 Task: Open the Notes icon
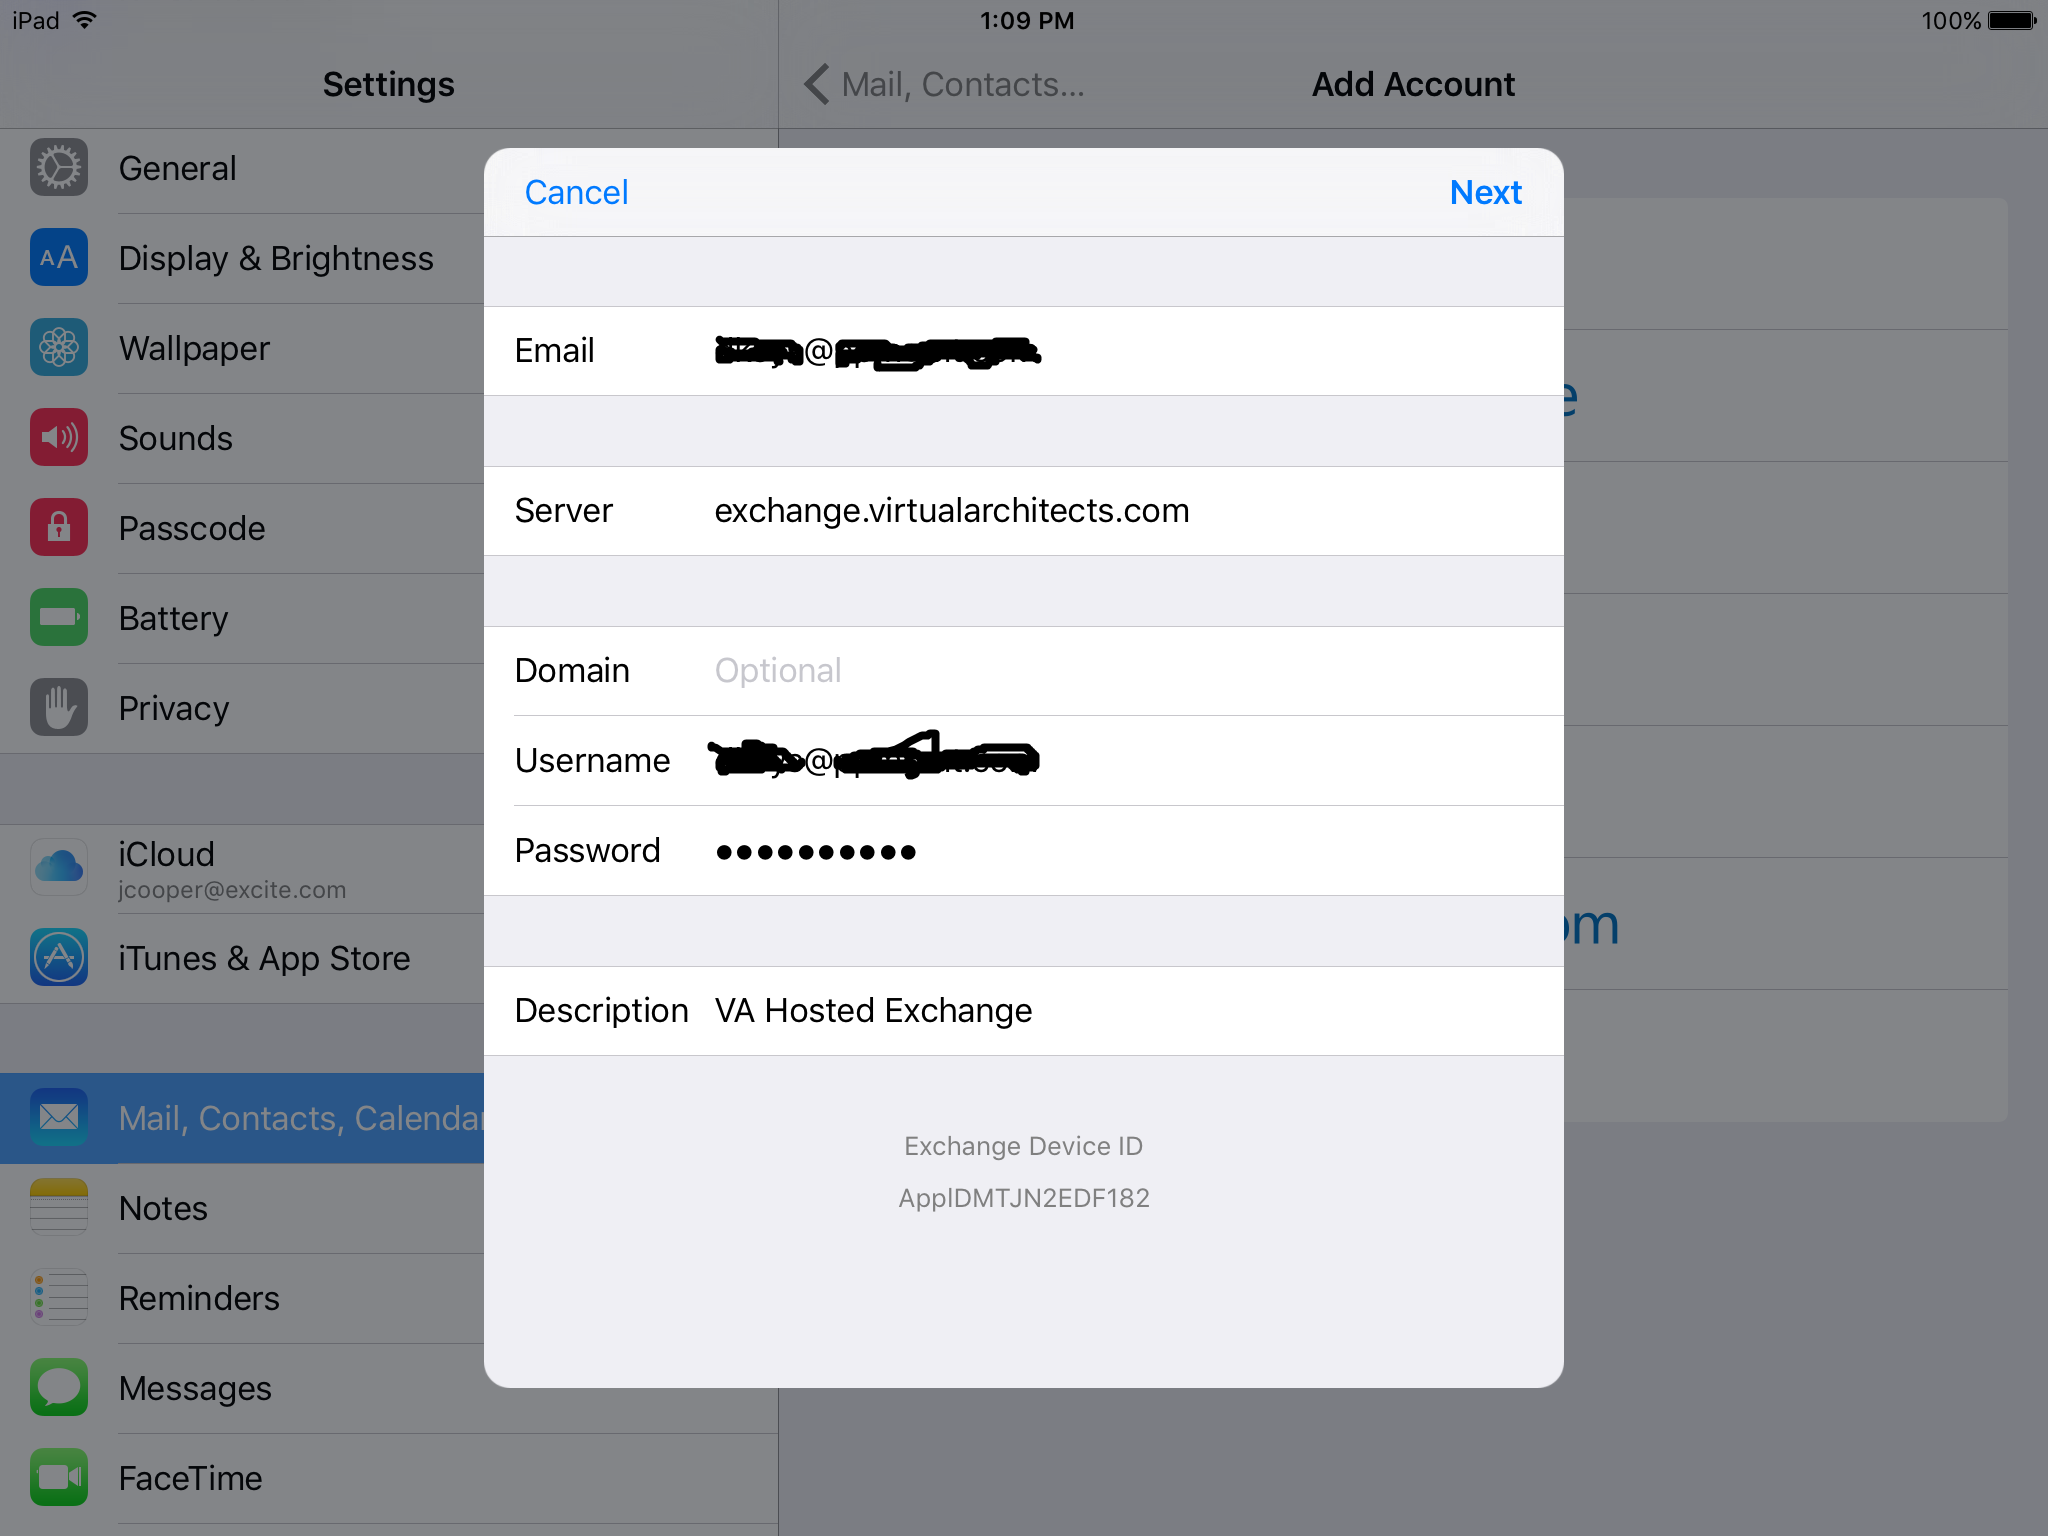59,1208
